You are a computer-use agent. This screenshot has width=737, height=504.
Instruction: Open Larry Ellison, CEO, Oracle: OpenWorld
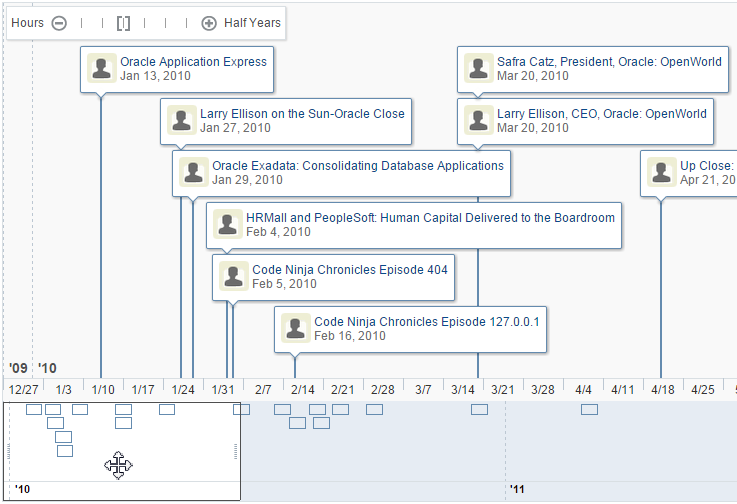602,114
